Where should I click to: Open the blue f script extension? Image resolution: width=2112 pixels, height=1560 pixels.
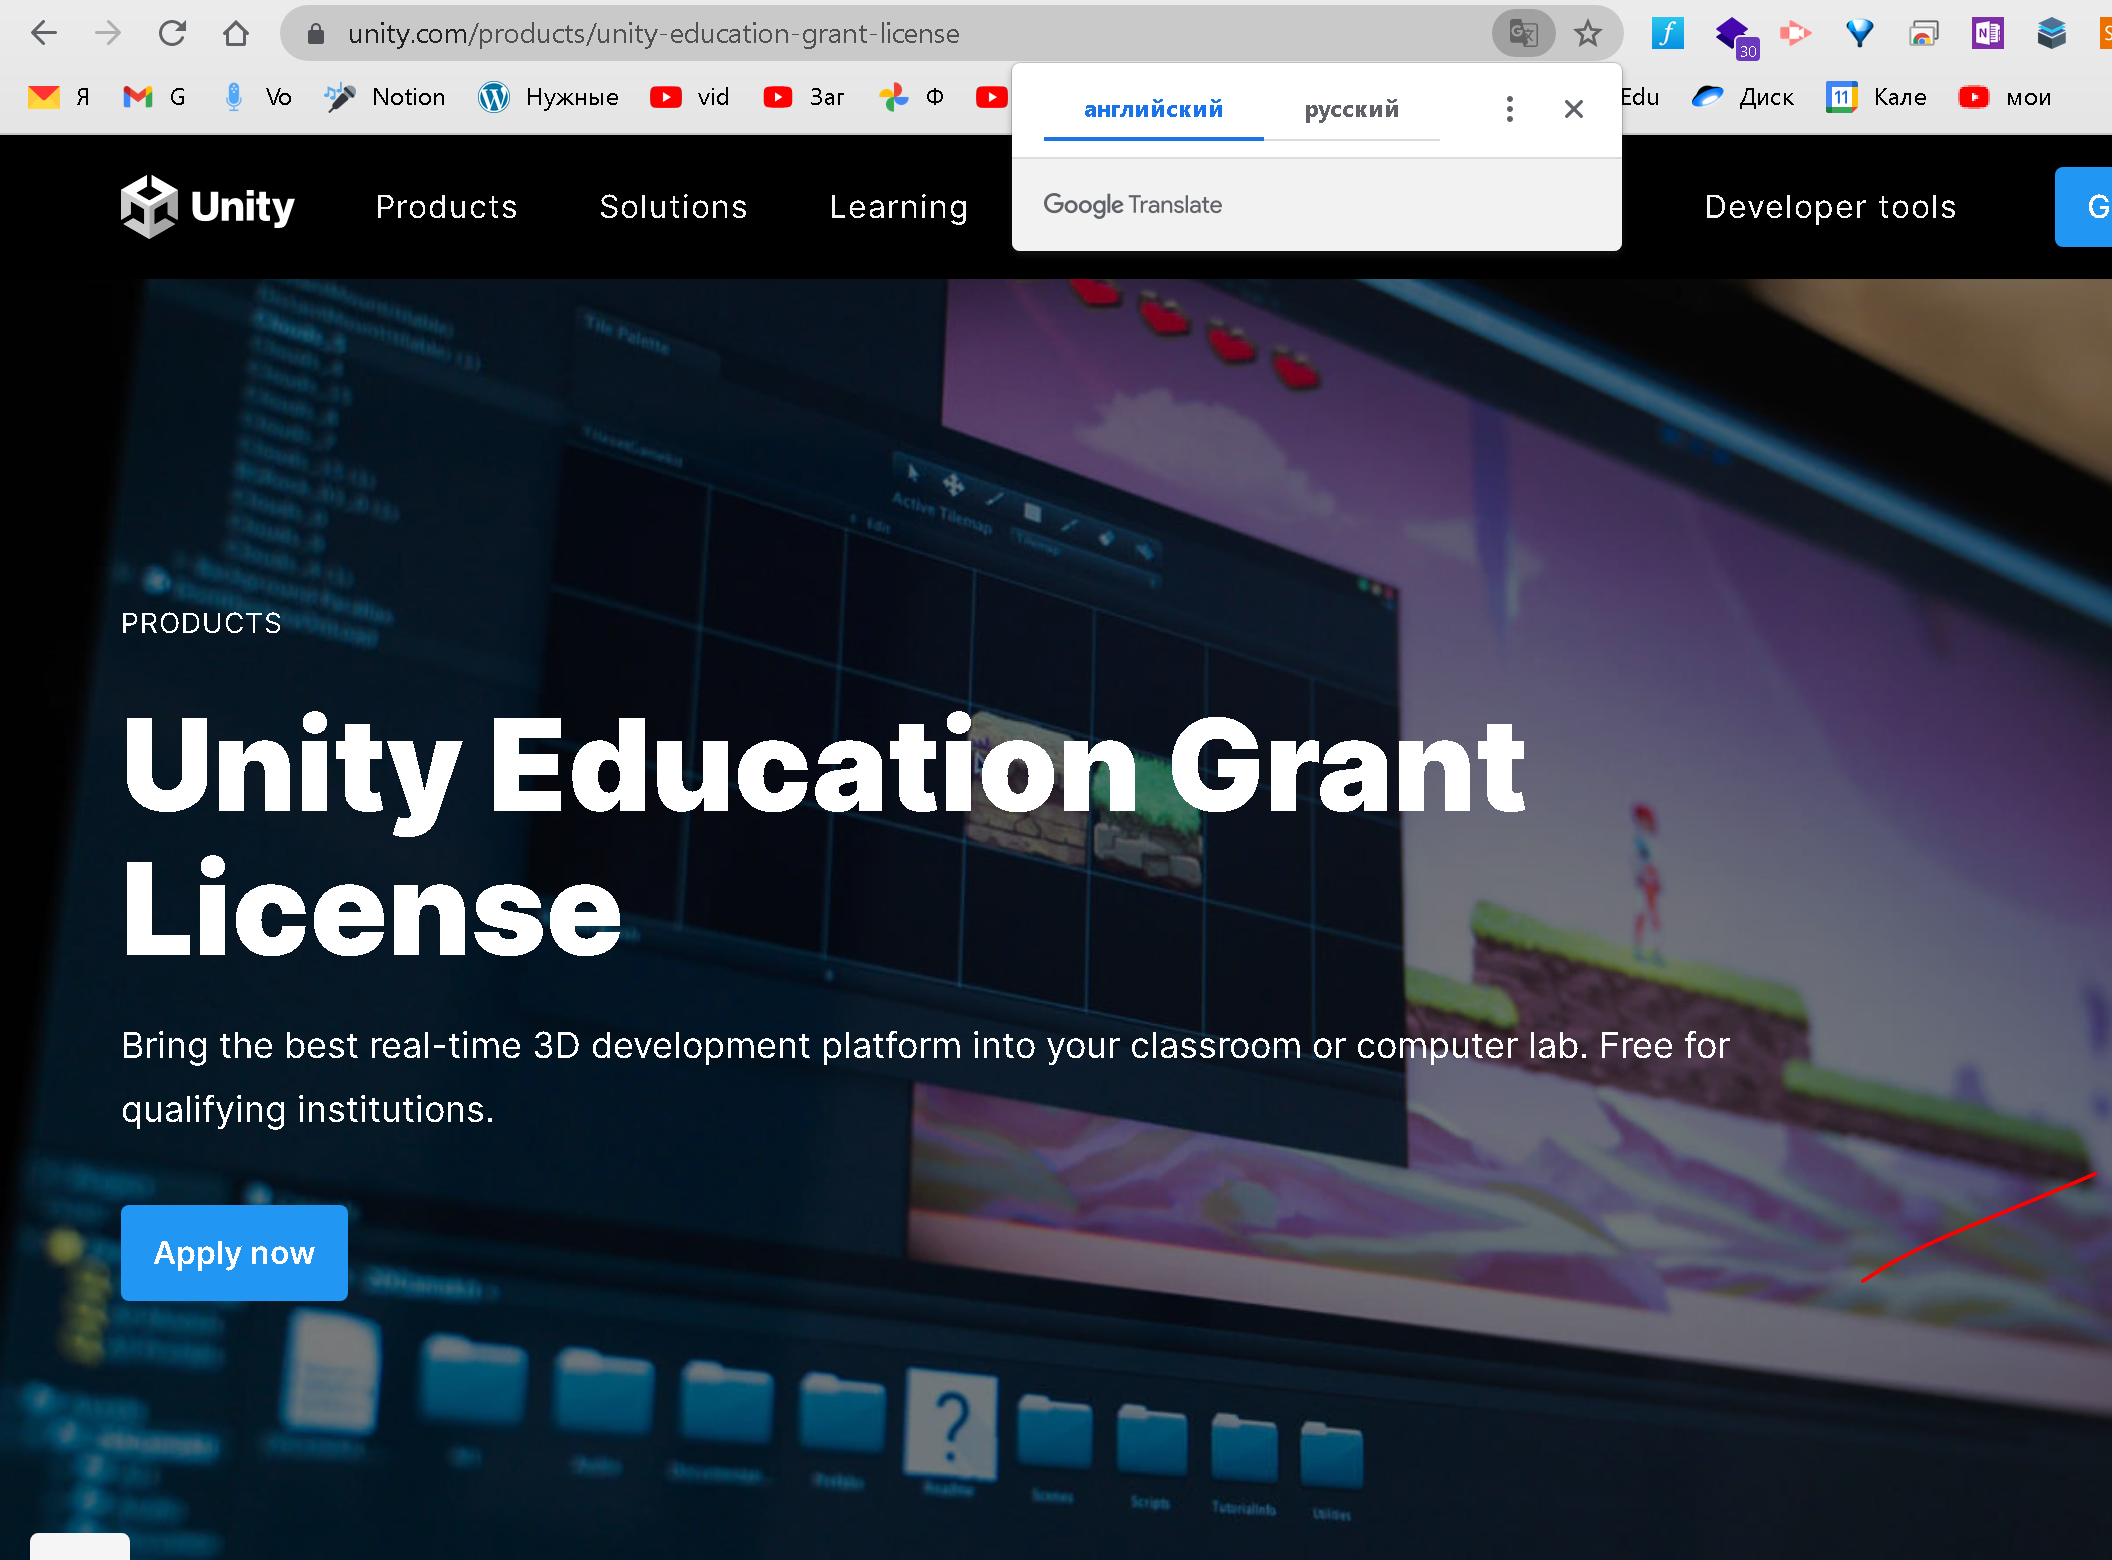[1667, 34]
